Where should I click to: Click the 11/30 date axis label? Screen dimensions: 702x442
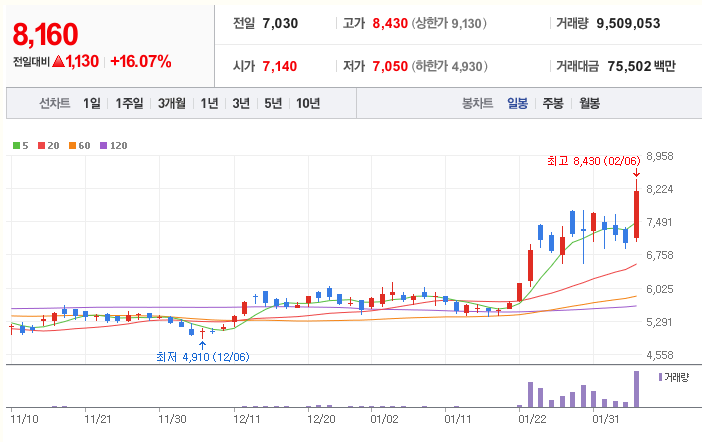tap(172, 419)
